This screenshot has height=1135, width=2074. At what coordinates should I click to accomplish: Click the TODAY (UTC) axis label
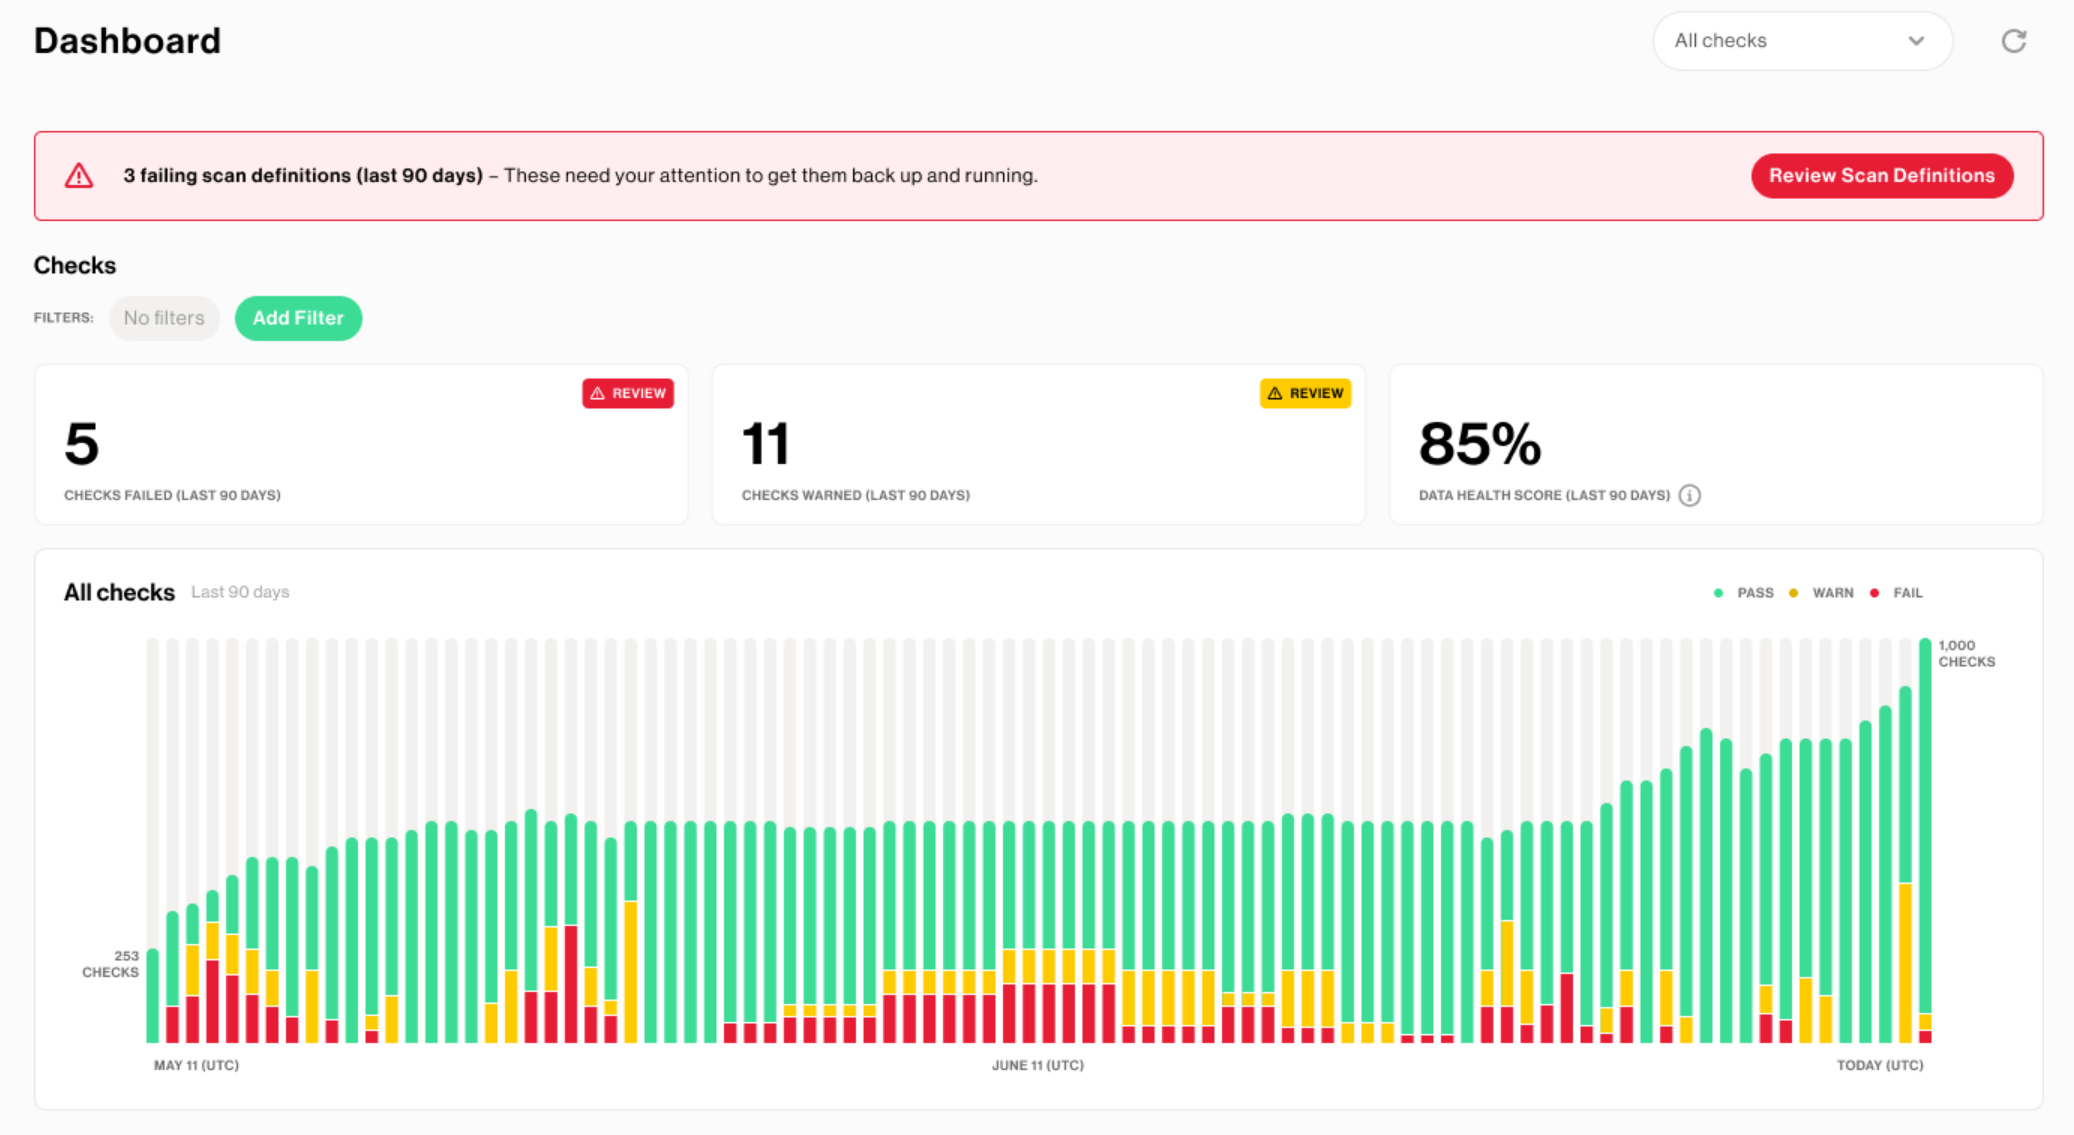coord(1879,1065)
